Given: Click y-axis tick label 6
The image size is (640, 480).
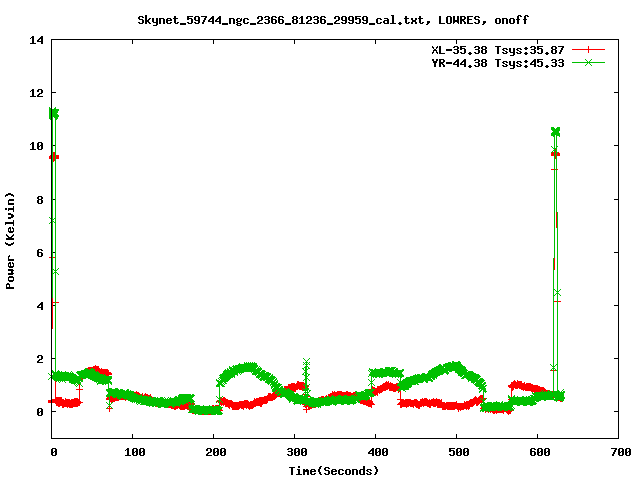Looking at the screenshot, I should pos(40,253).
